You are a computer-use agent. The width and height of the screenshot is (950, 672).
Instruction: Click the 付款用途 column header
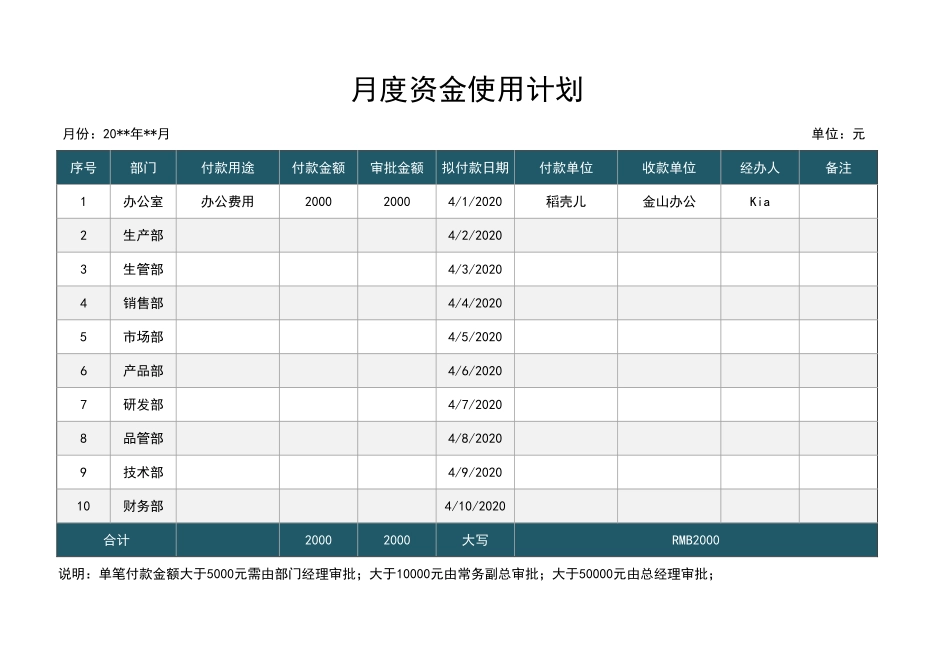[x=227, y=167]
